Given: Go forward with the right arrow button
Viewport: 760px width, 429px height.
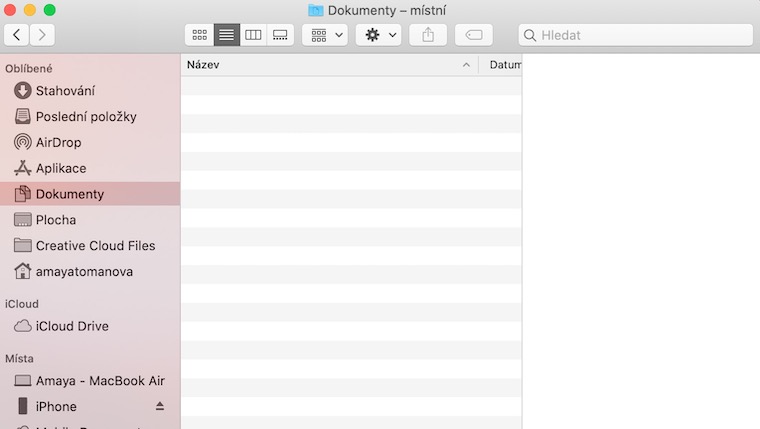Looking at the screenshot, I should [42, 35].
